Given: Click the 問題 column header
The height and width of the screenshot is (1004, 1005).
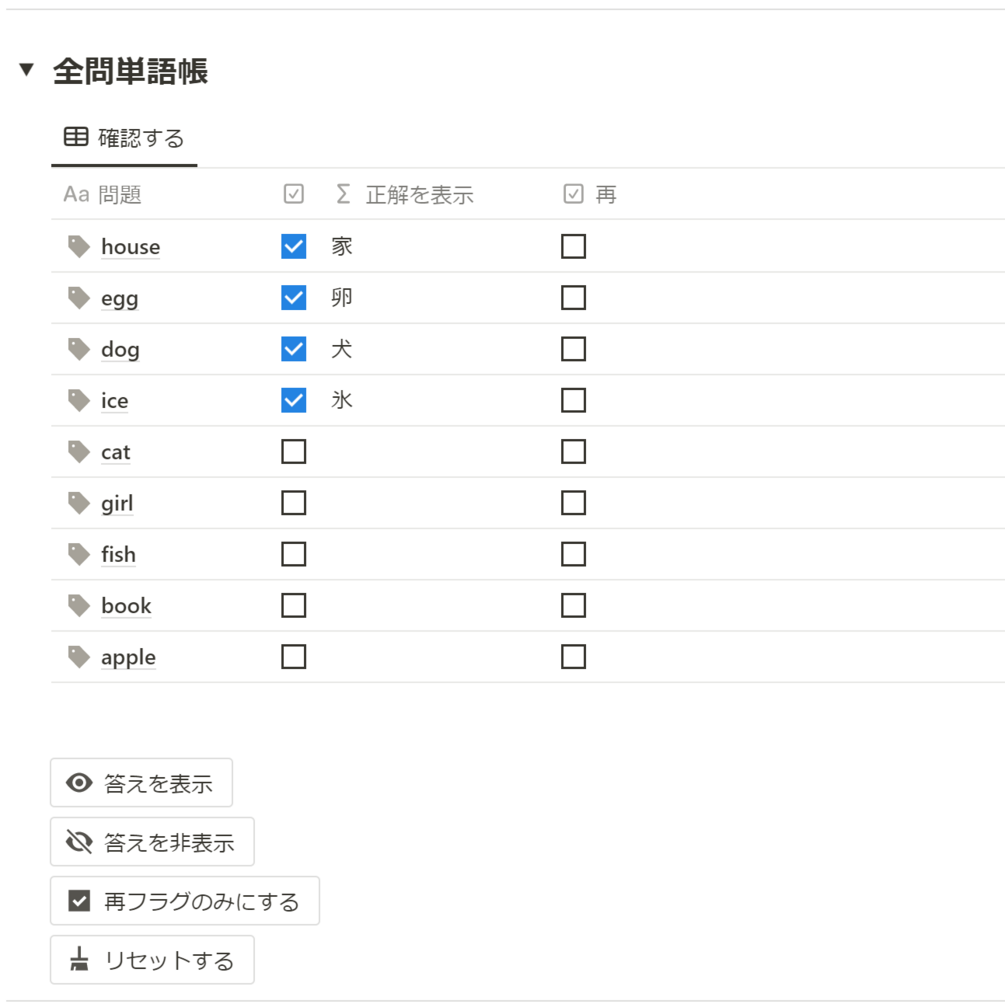Looking at the screenshot, I should (119, 194).
